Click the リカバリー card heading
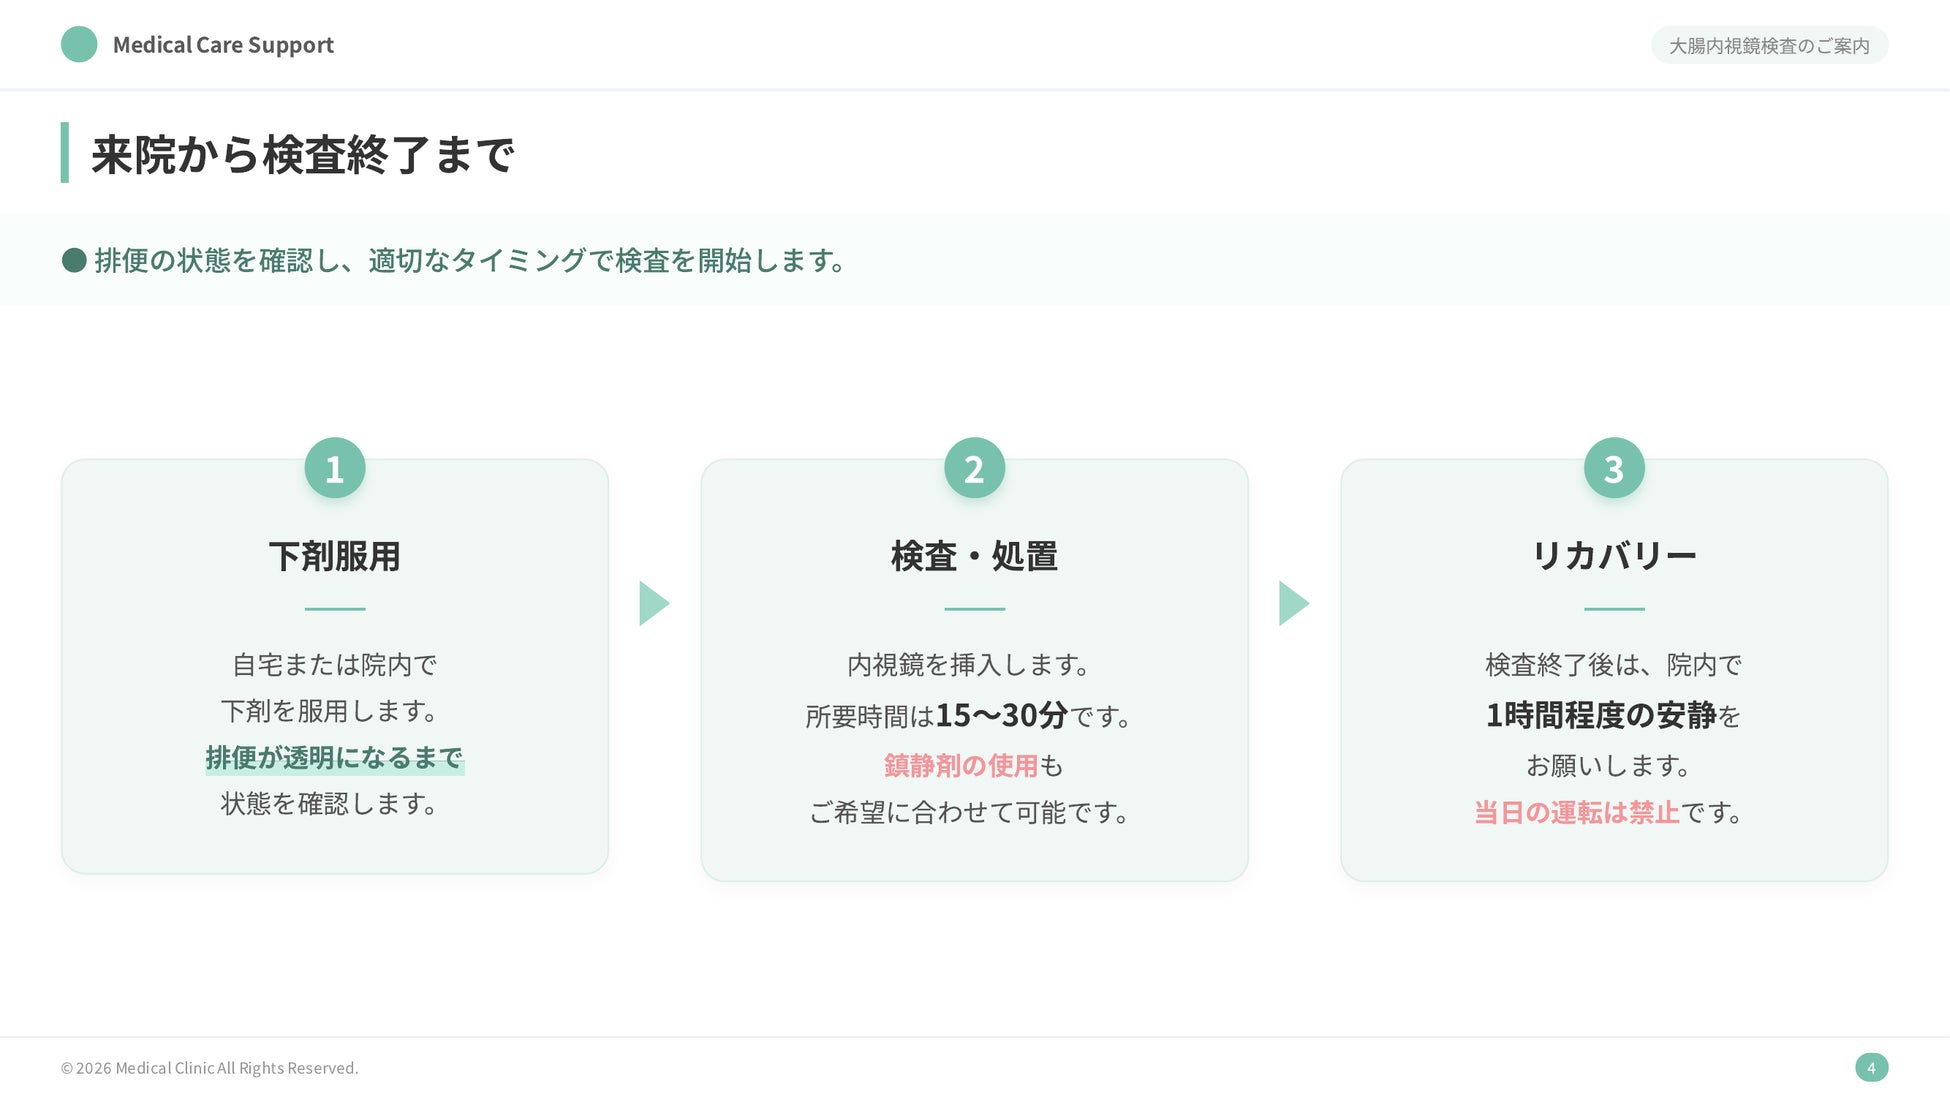 click(x=1614, y=556)
